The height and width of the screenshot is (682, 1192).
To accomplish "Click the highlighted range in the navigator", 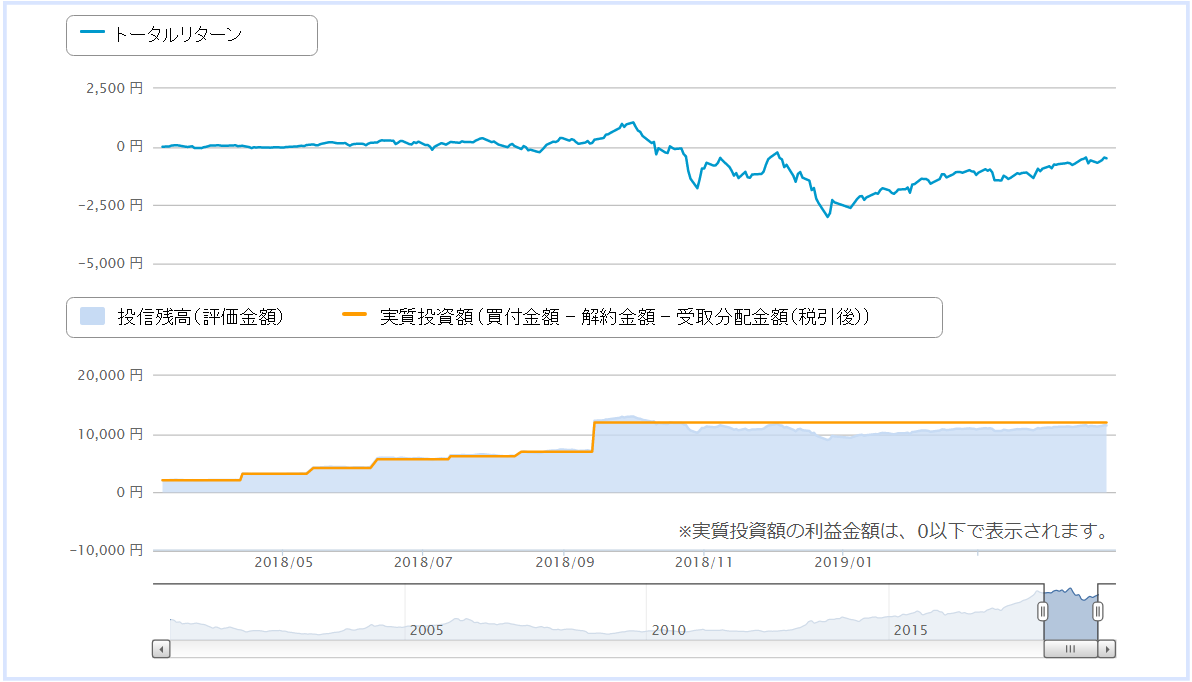I will coord(1070,614).
